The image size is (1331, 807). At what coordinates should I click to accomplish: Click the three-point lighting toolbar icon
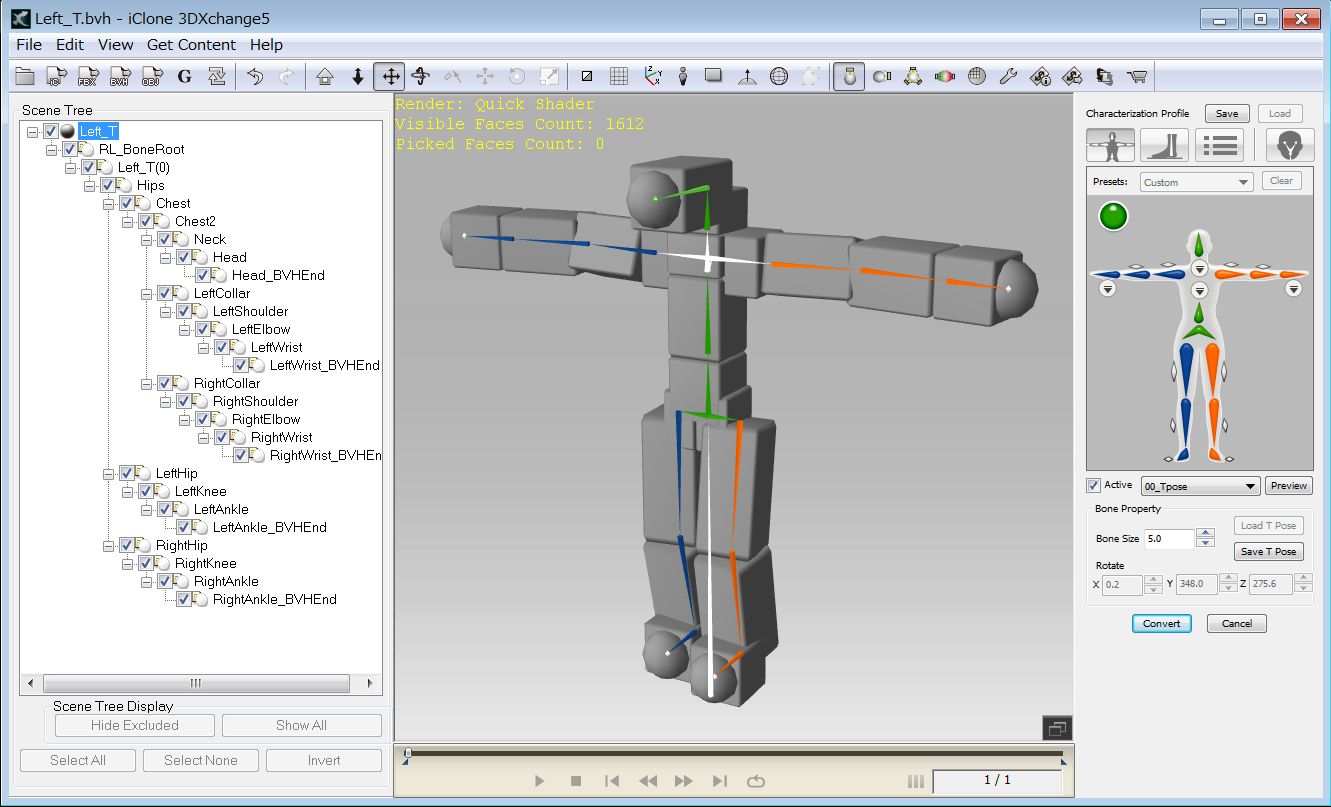click(913, 76)
